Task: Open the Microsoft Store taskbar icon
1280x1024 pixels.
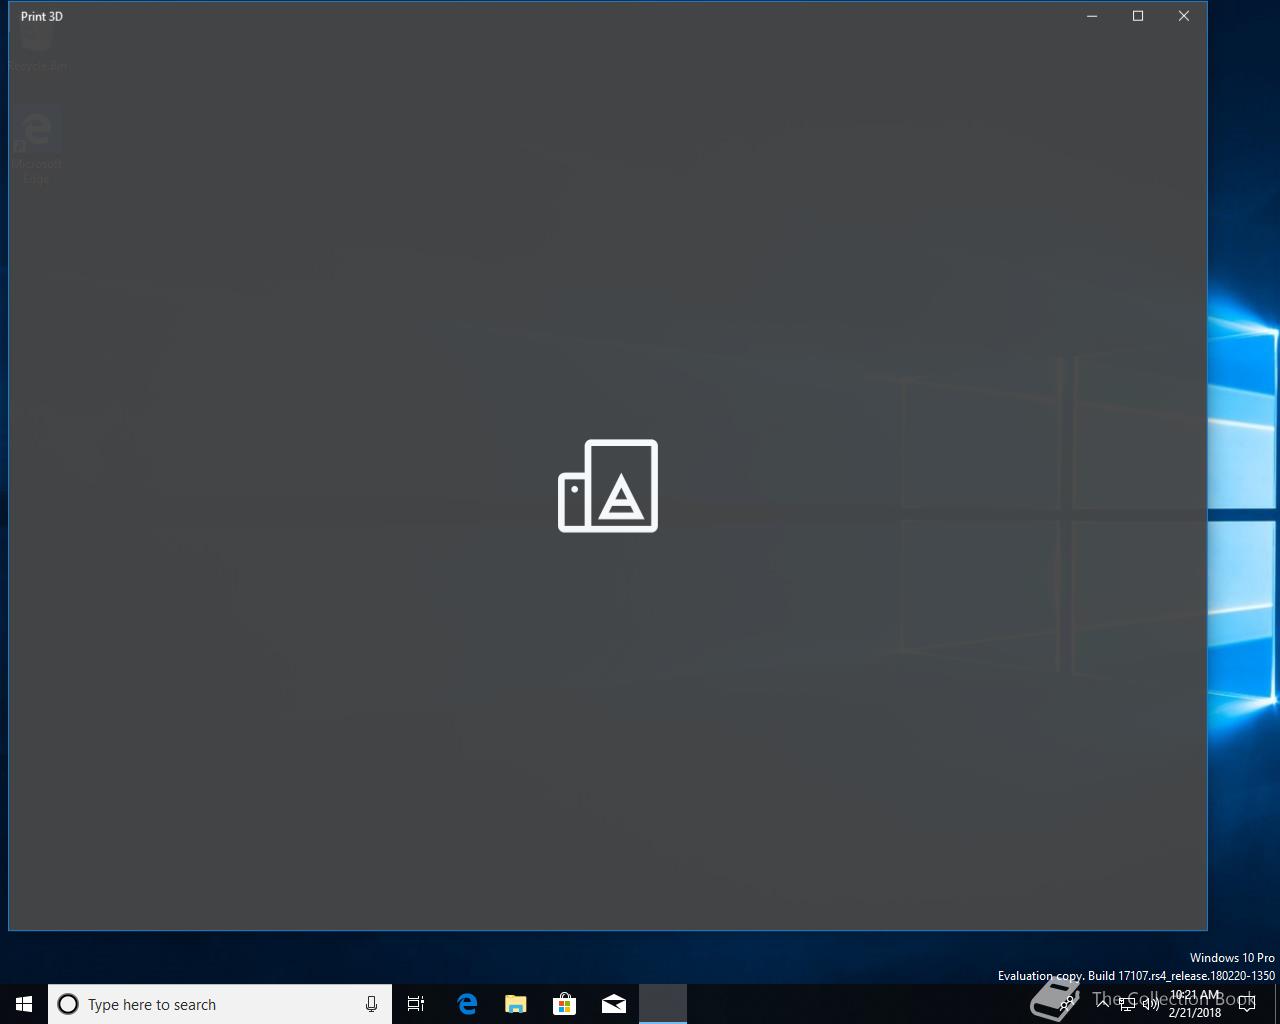Action: [x=565, y=1004]
